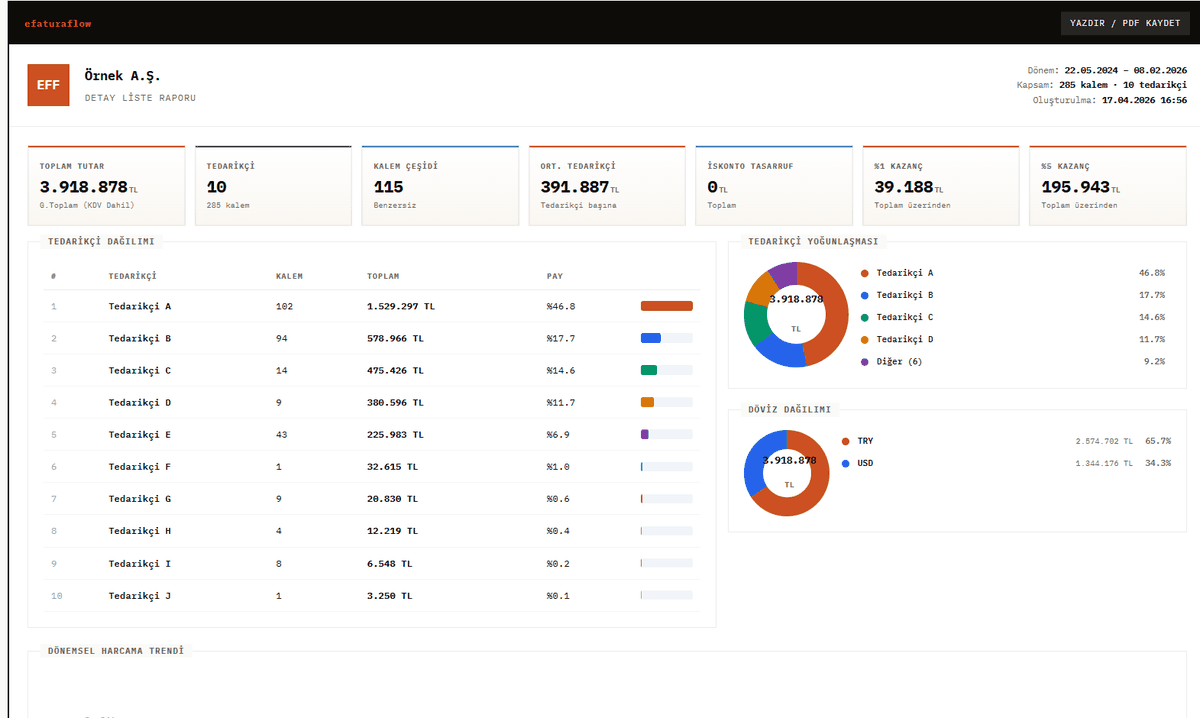Viewport: 1200px width, 718px height.
Task: Click the currency distribution donut chart
Action: point(787,473)
